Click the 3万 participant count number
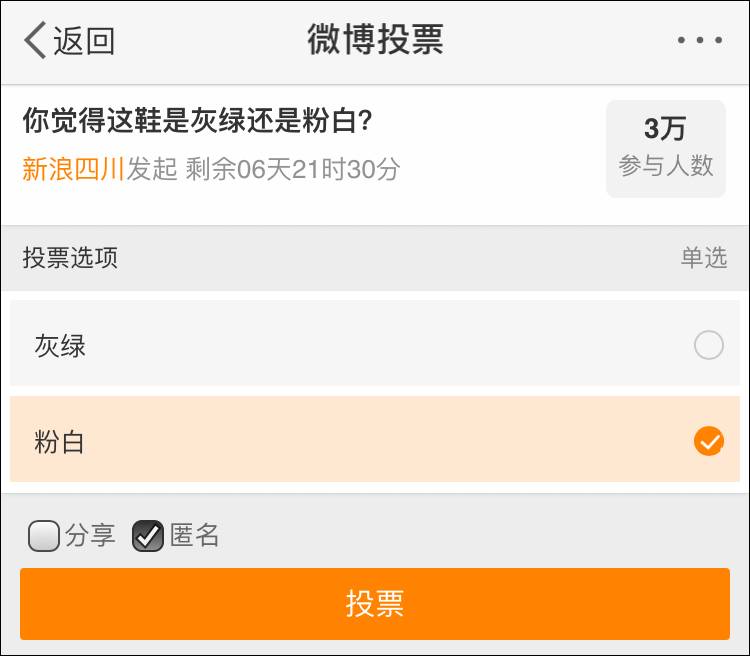The image size is (750, 656). click(665, 129)
